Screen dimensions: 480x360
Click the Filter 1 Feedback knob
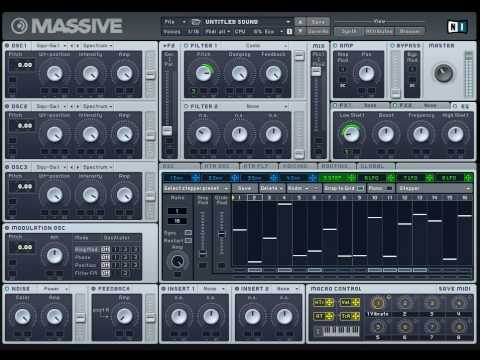(273, 73)
